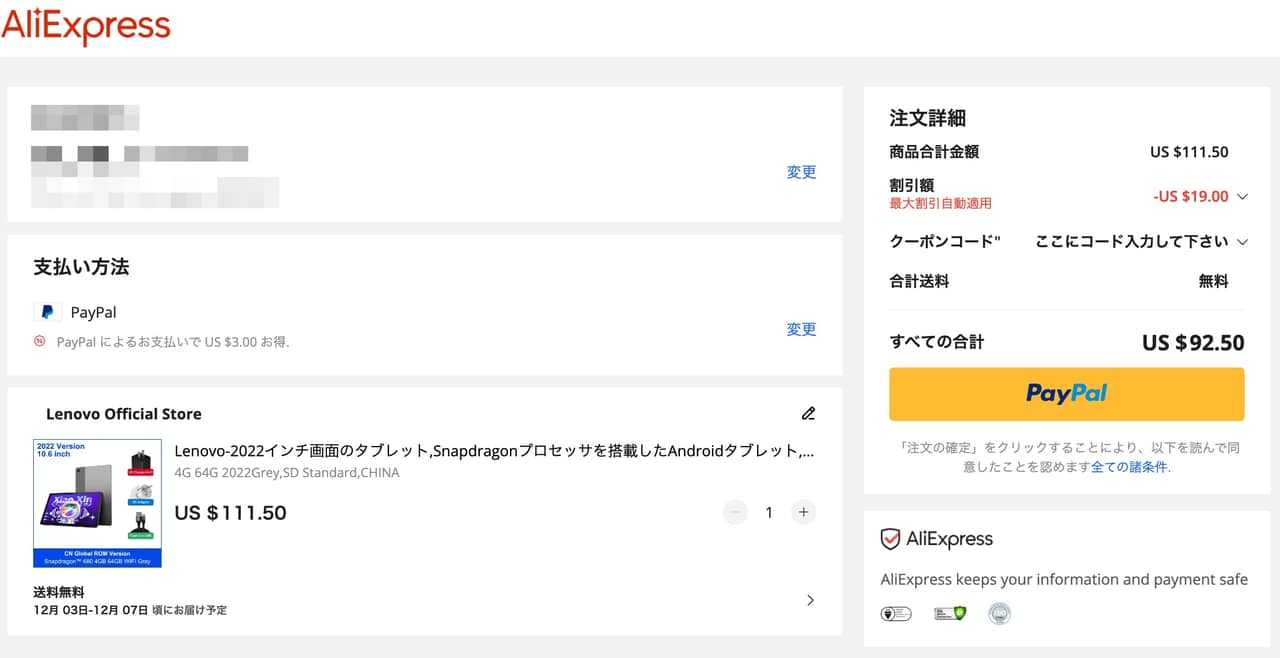Click the AliExpress logo in the header
Screen dimensions: 1280x658
coord(86,26)
